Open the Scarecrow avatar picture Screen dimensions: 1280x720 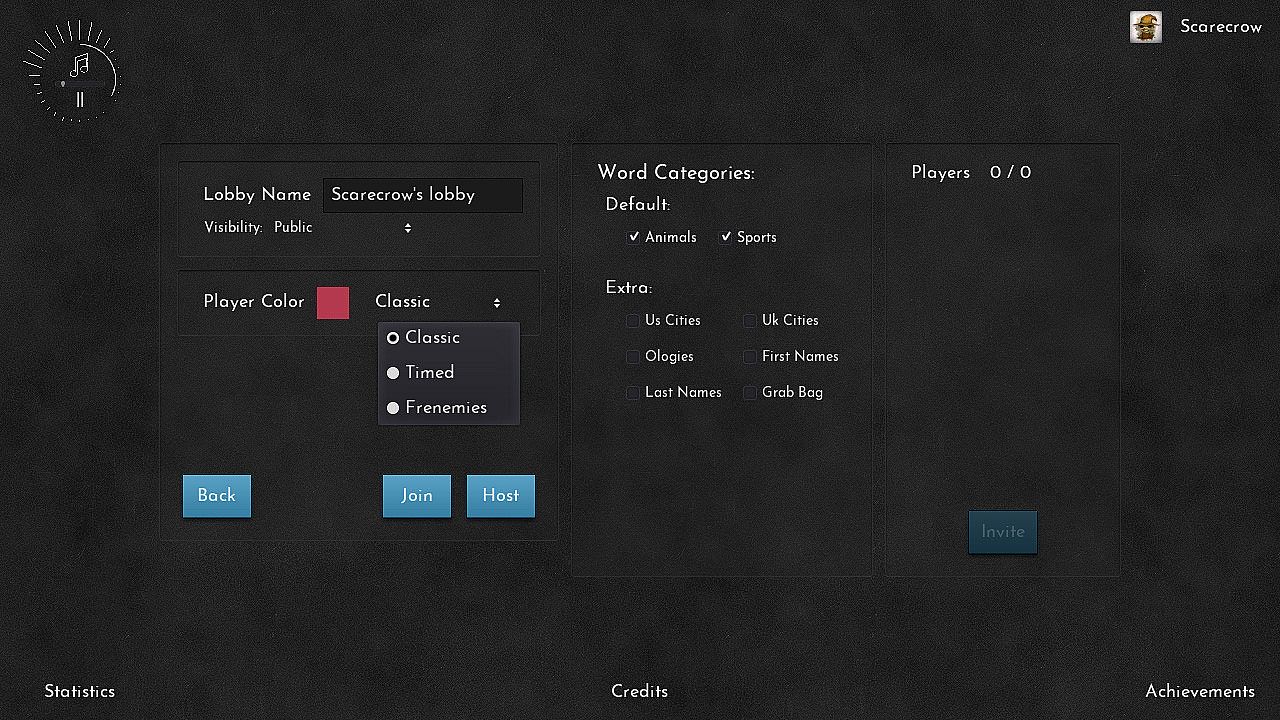pyautogui.click(x=1146, y=27)
